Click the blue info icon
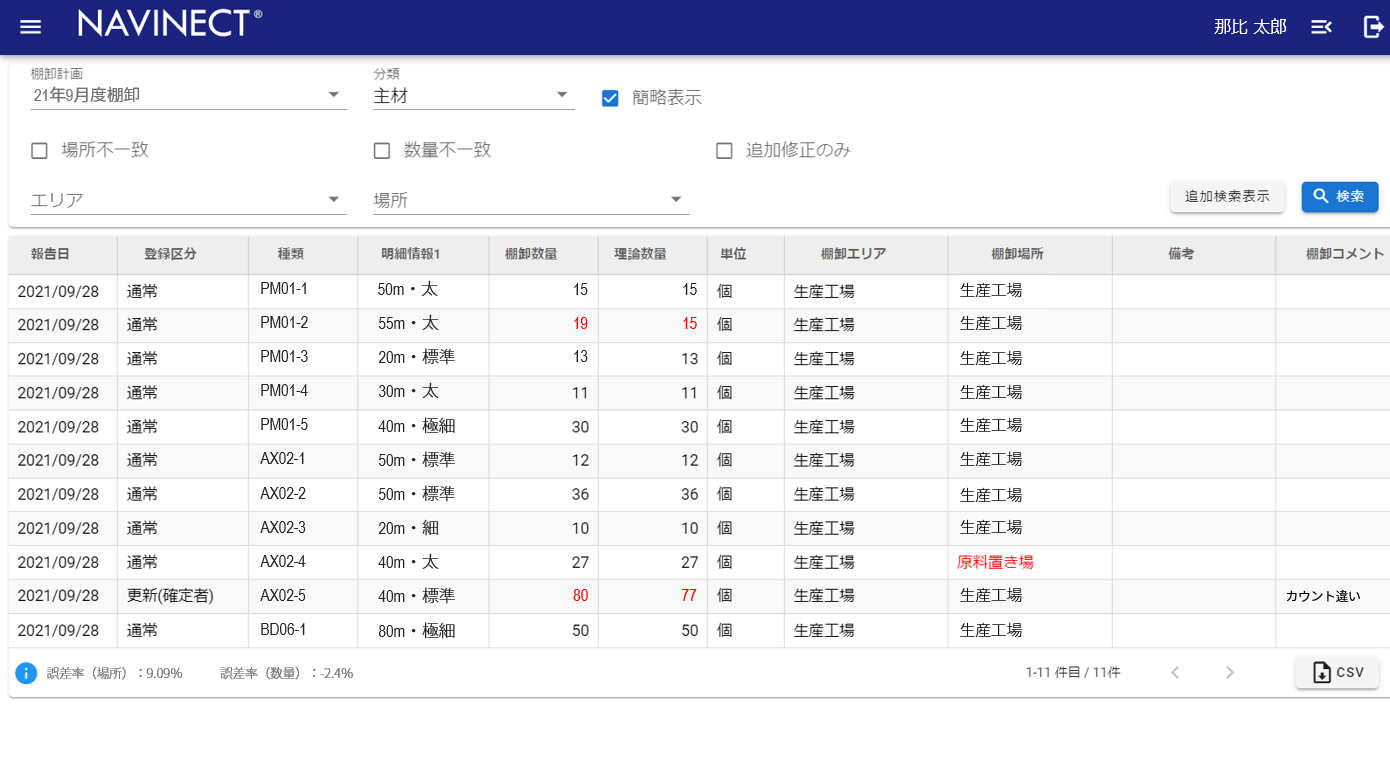This screenshot has height=760, width=1390. click(x=26, y=673)
